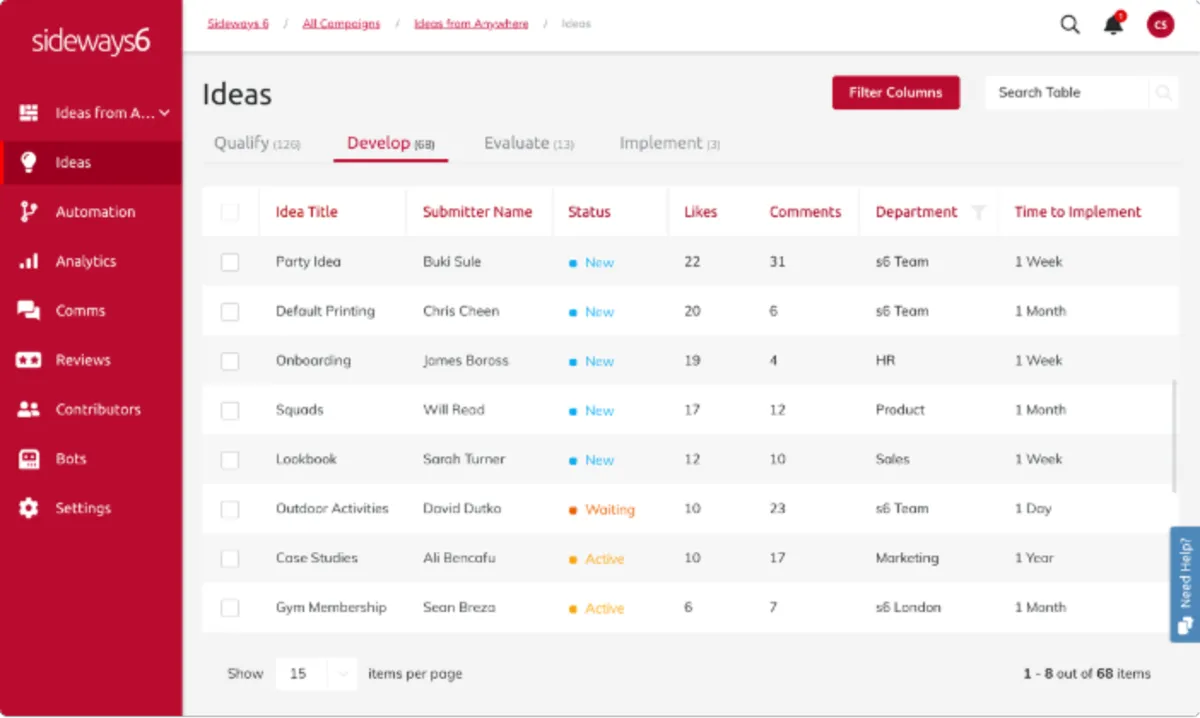Check the Lookbook row checkbox
The width and height of the screenshot is (1200, 718).
pyautogui.click(x=230, y=460)
